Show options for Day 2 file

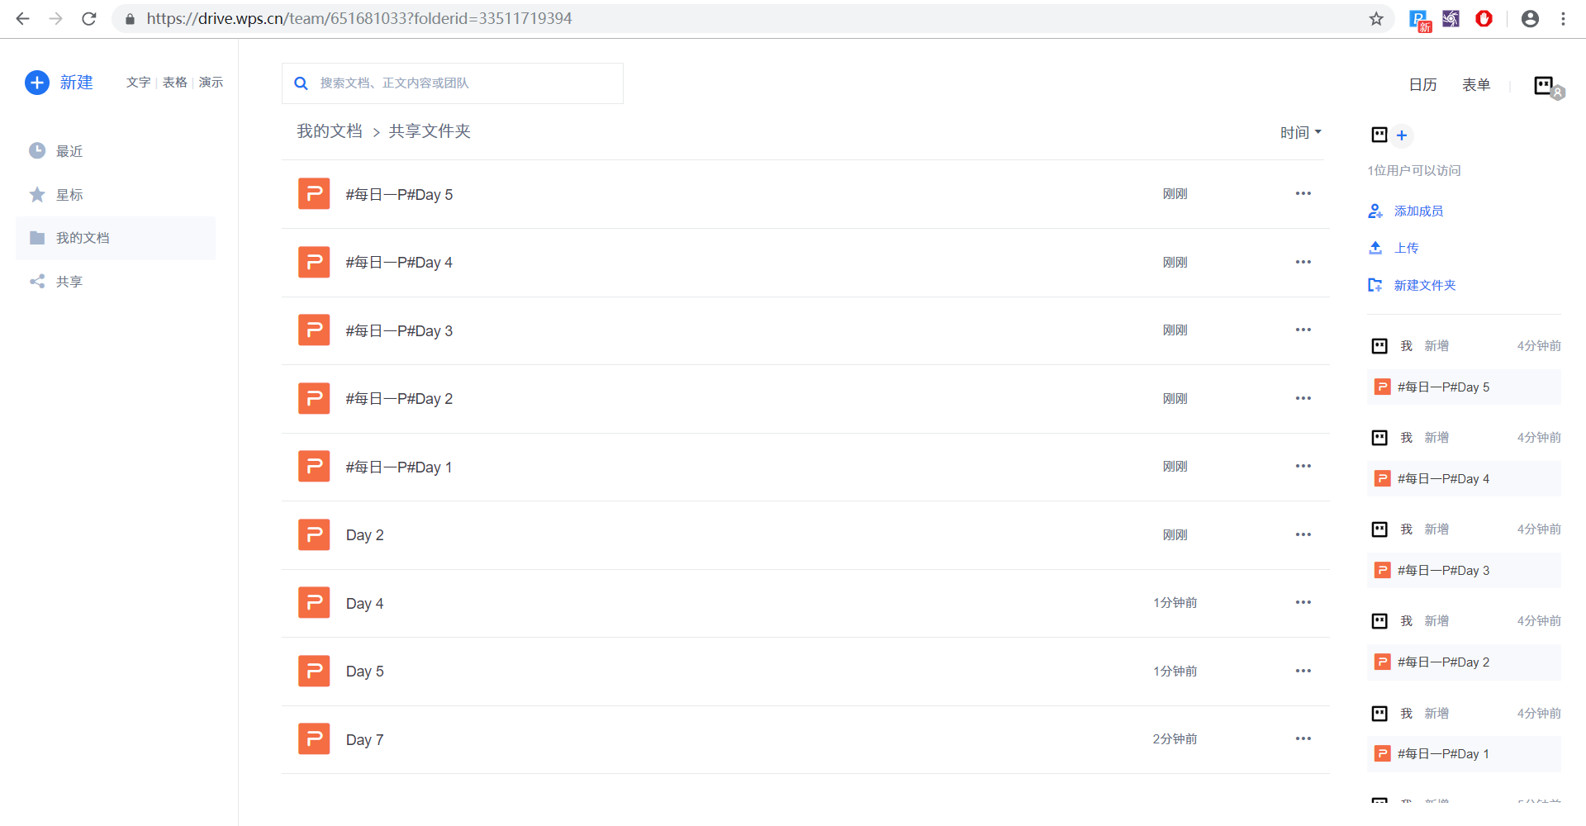click(x=1303, y=535)
